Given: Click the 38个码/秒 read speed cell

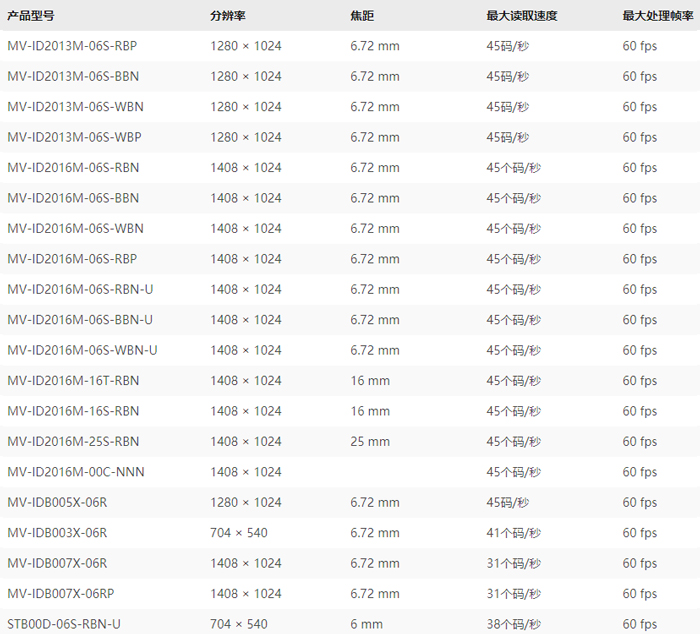Looking at the screenshot, I should [513, 624].
